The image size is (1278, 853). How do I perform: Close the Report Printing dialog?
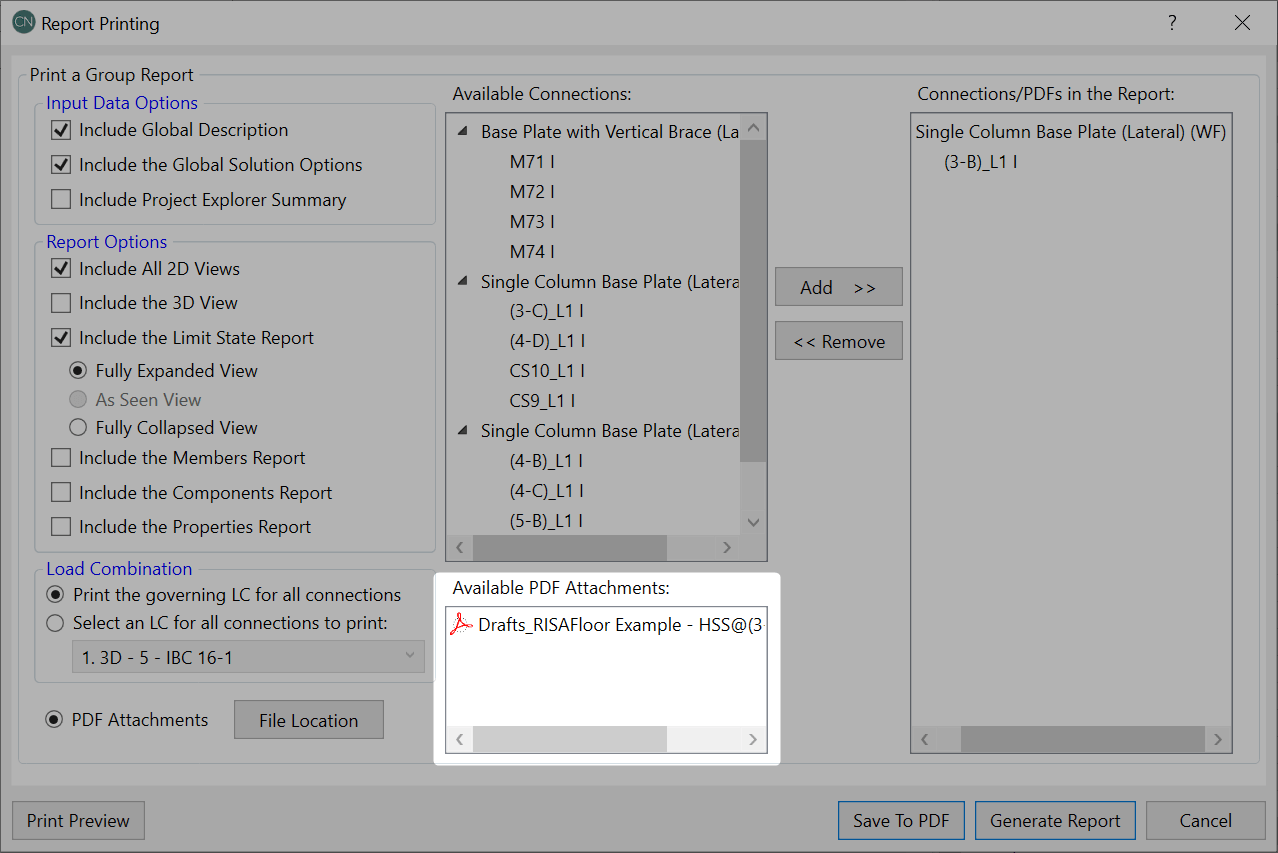(1242, 23)
